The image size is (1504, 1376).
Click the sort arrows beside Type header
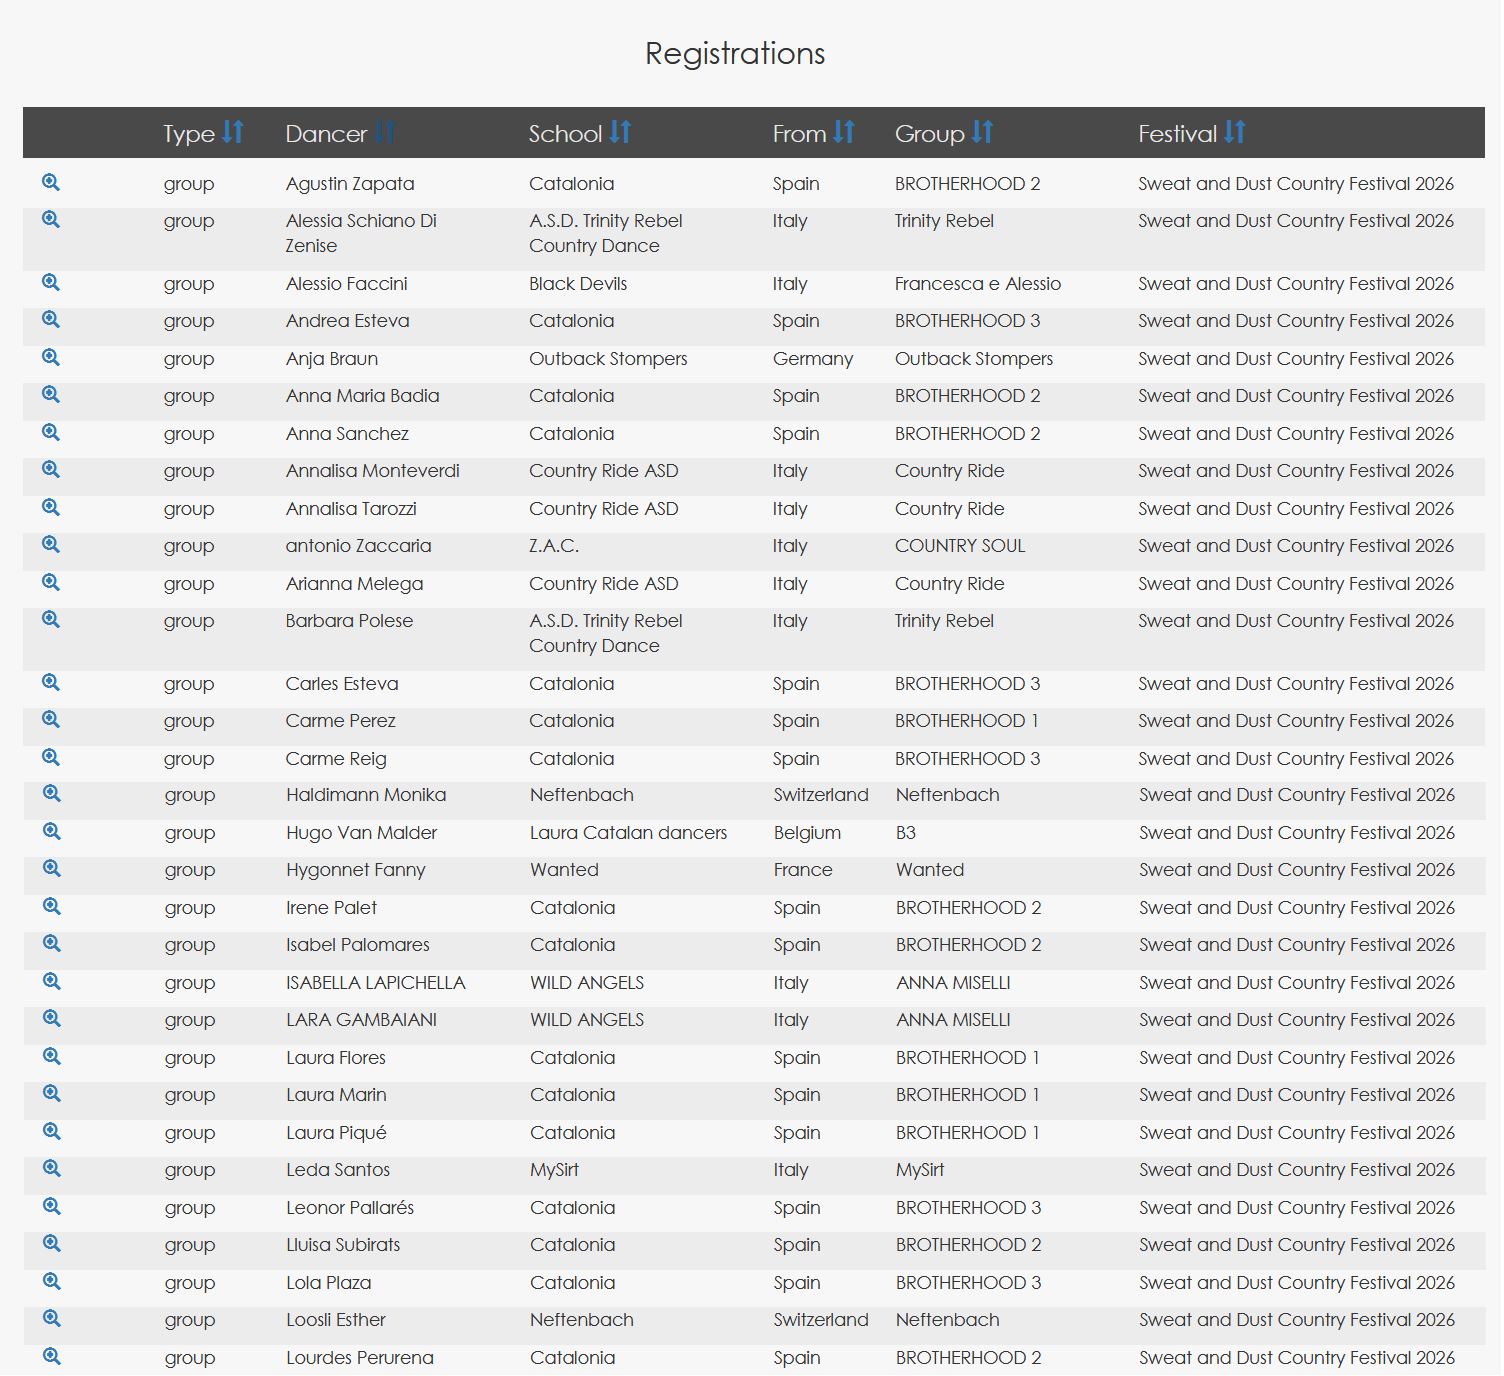point(233,132)
